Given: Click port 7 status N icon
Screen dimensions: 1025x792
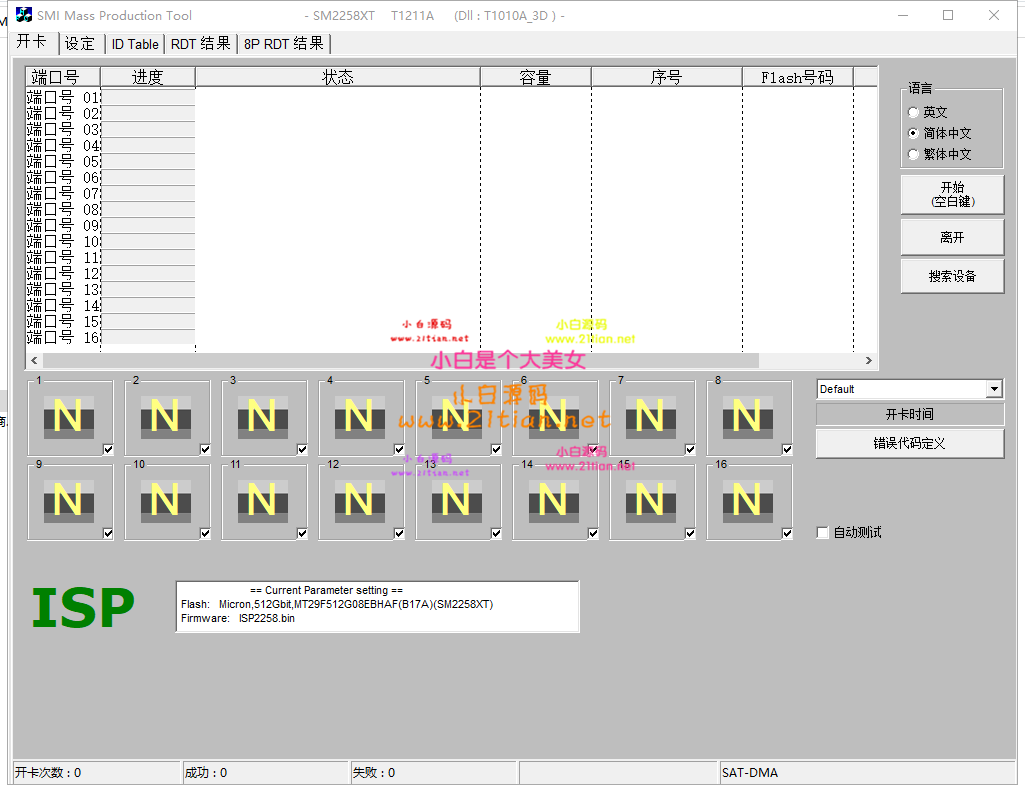Looking at the screenshot, I should [650, 416].
